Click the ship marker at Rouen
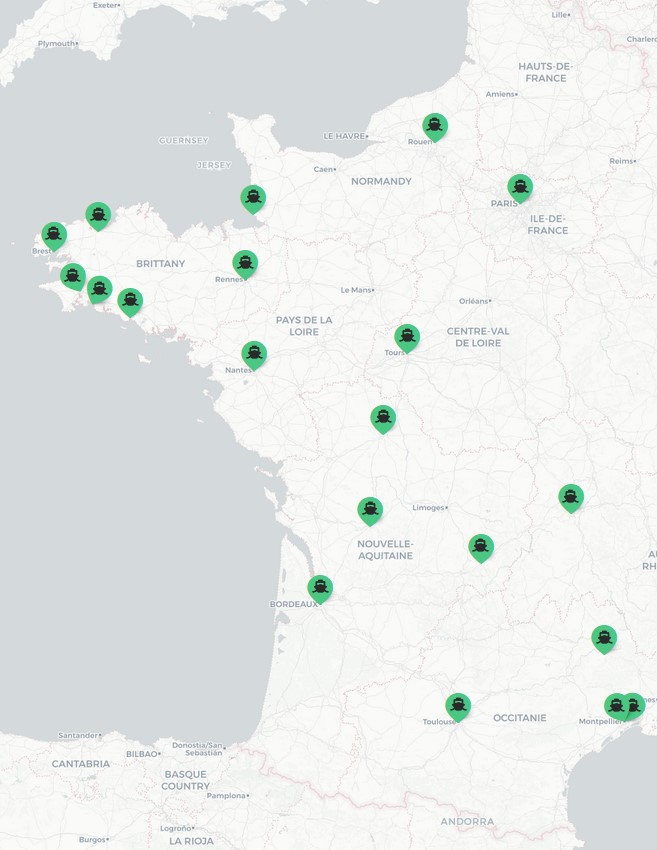 pos(434,126)
